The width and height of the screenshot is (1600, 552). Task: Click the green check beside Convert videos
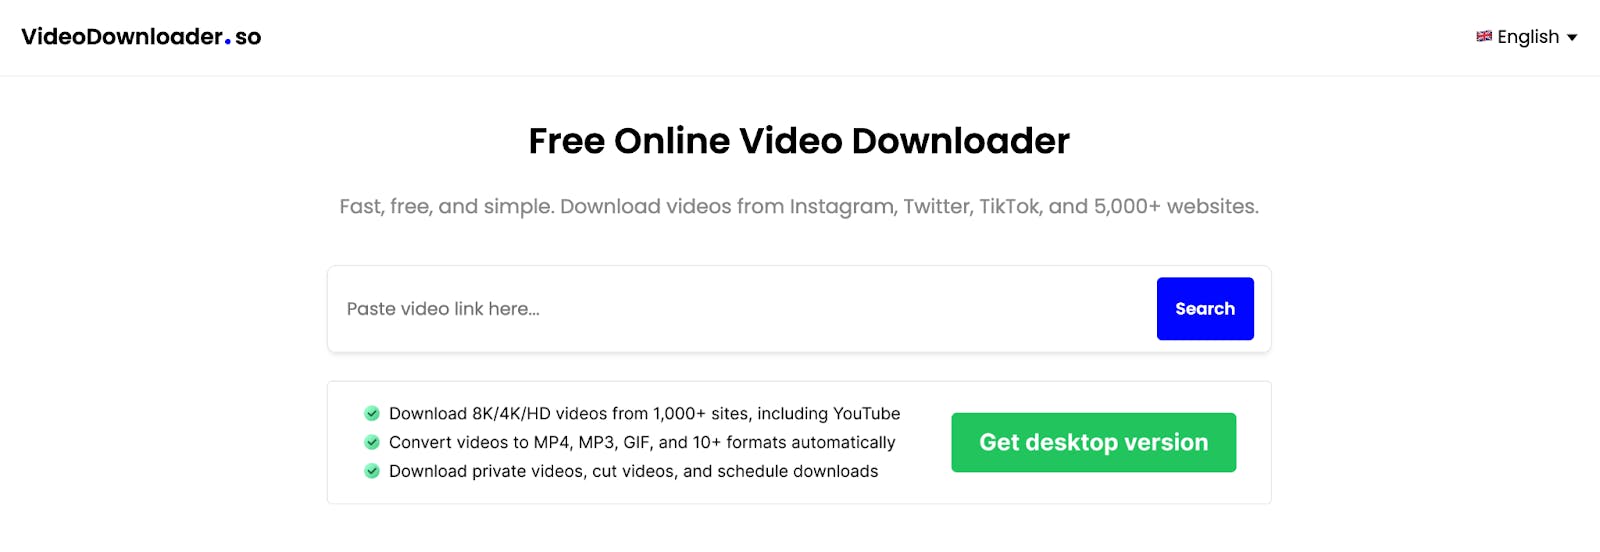coord(372,442)
